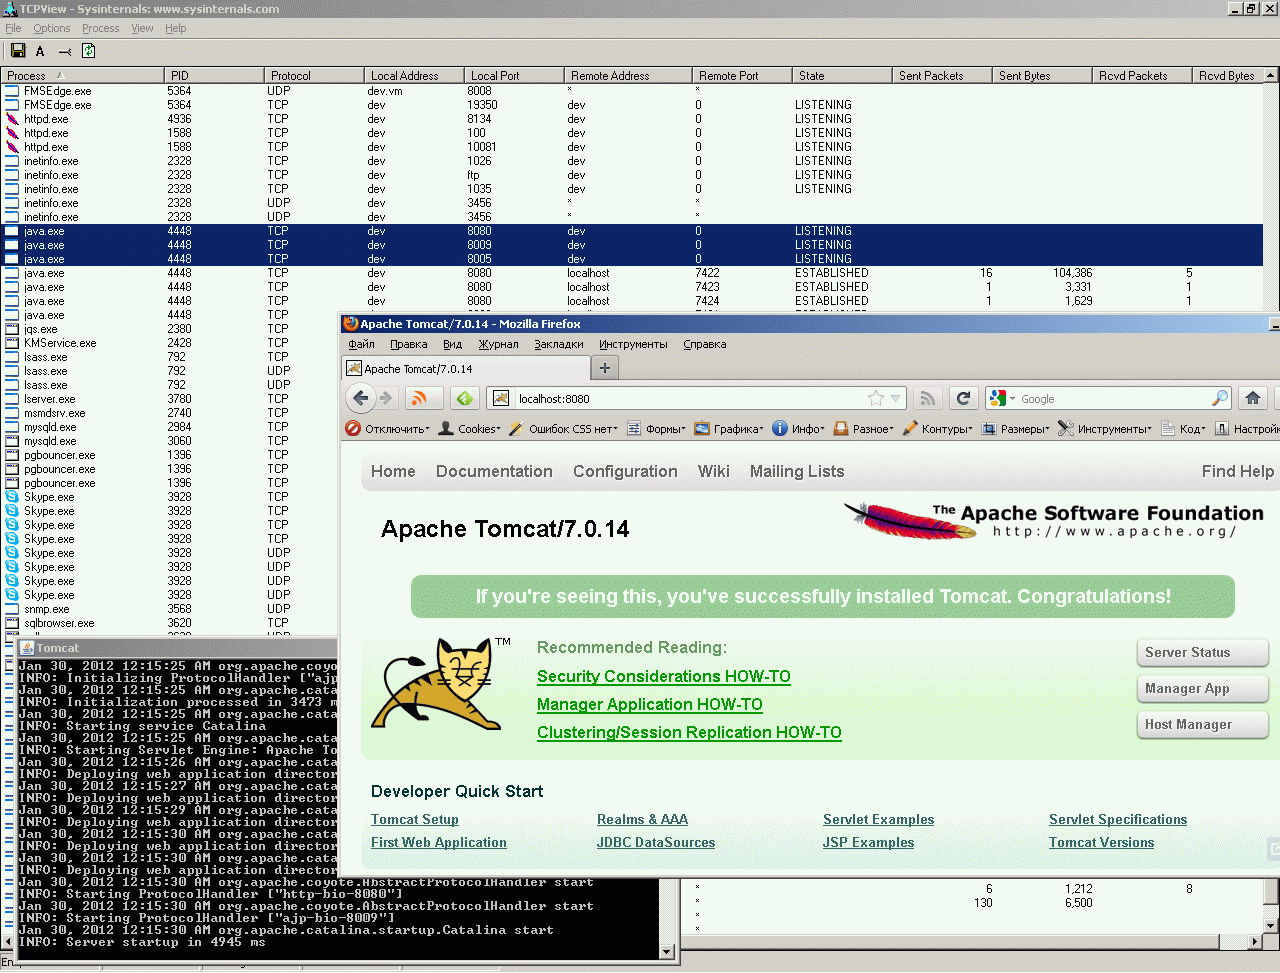The width and height of the screenshot is (1280, 973).
Task: Go to Firefox home page icon
Action: pyautogui.click(x=1253, y=398)
